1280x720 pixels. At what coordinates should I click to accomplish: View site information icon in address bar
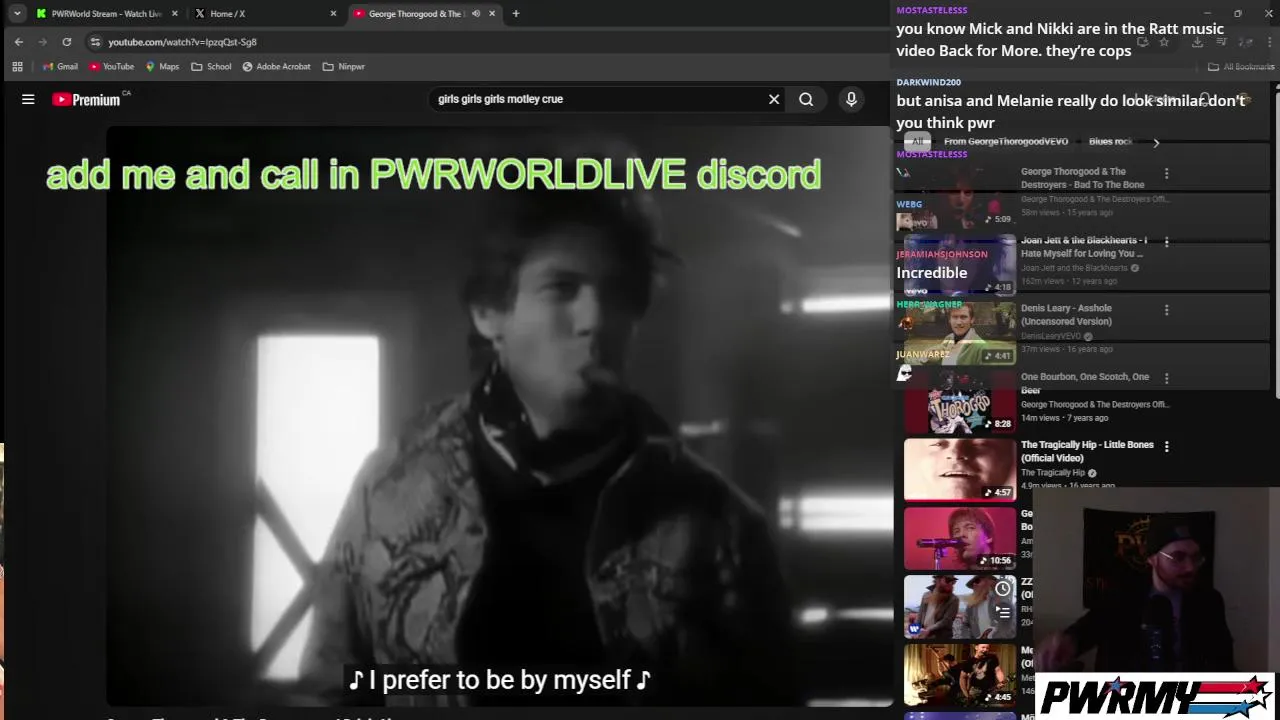(95, 42)
